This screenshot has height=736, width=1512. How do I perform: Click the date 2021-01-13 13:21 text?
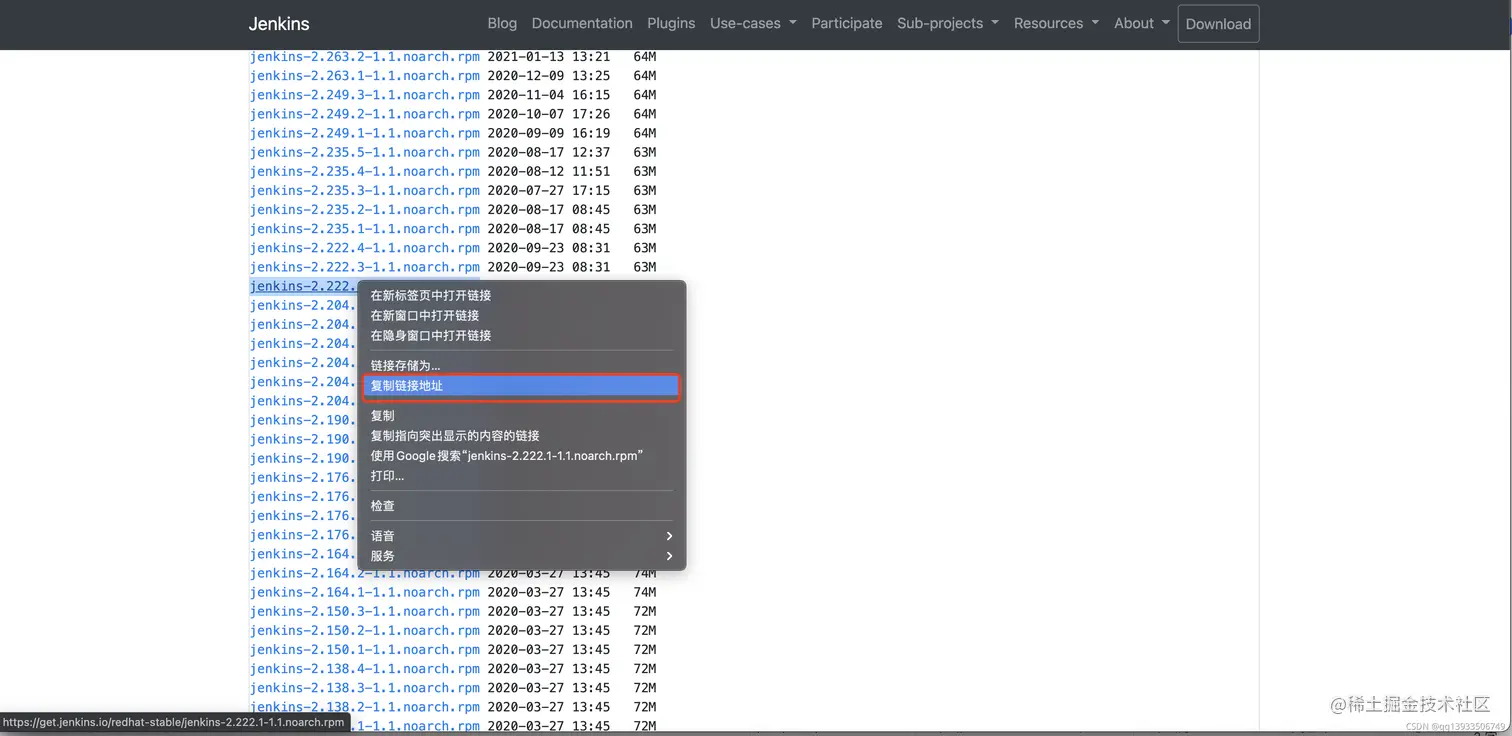point(549,57)
